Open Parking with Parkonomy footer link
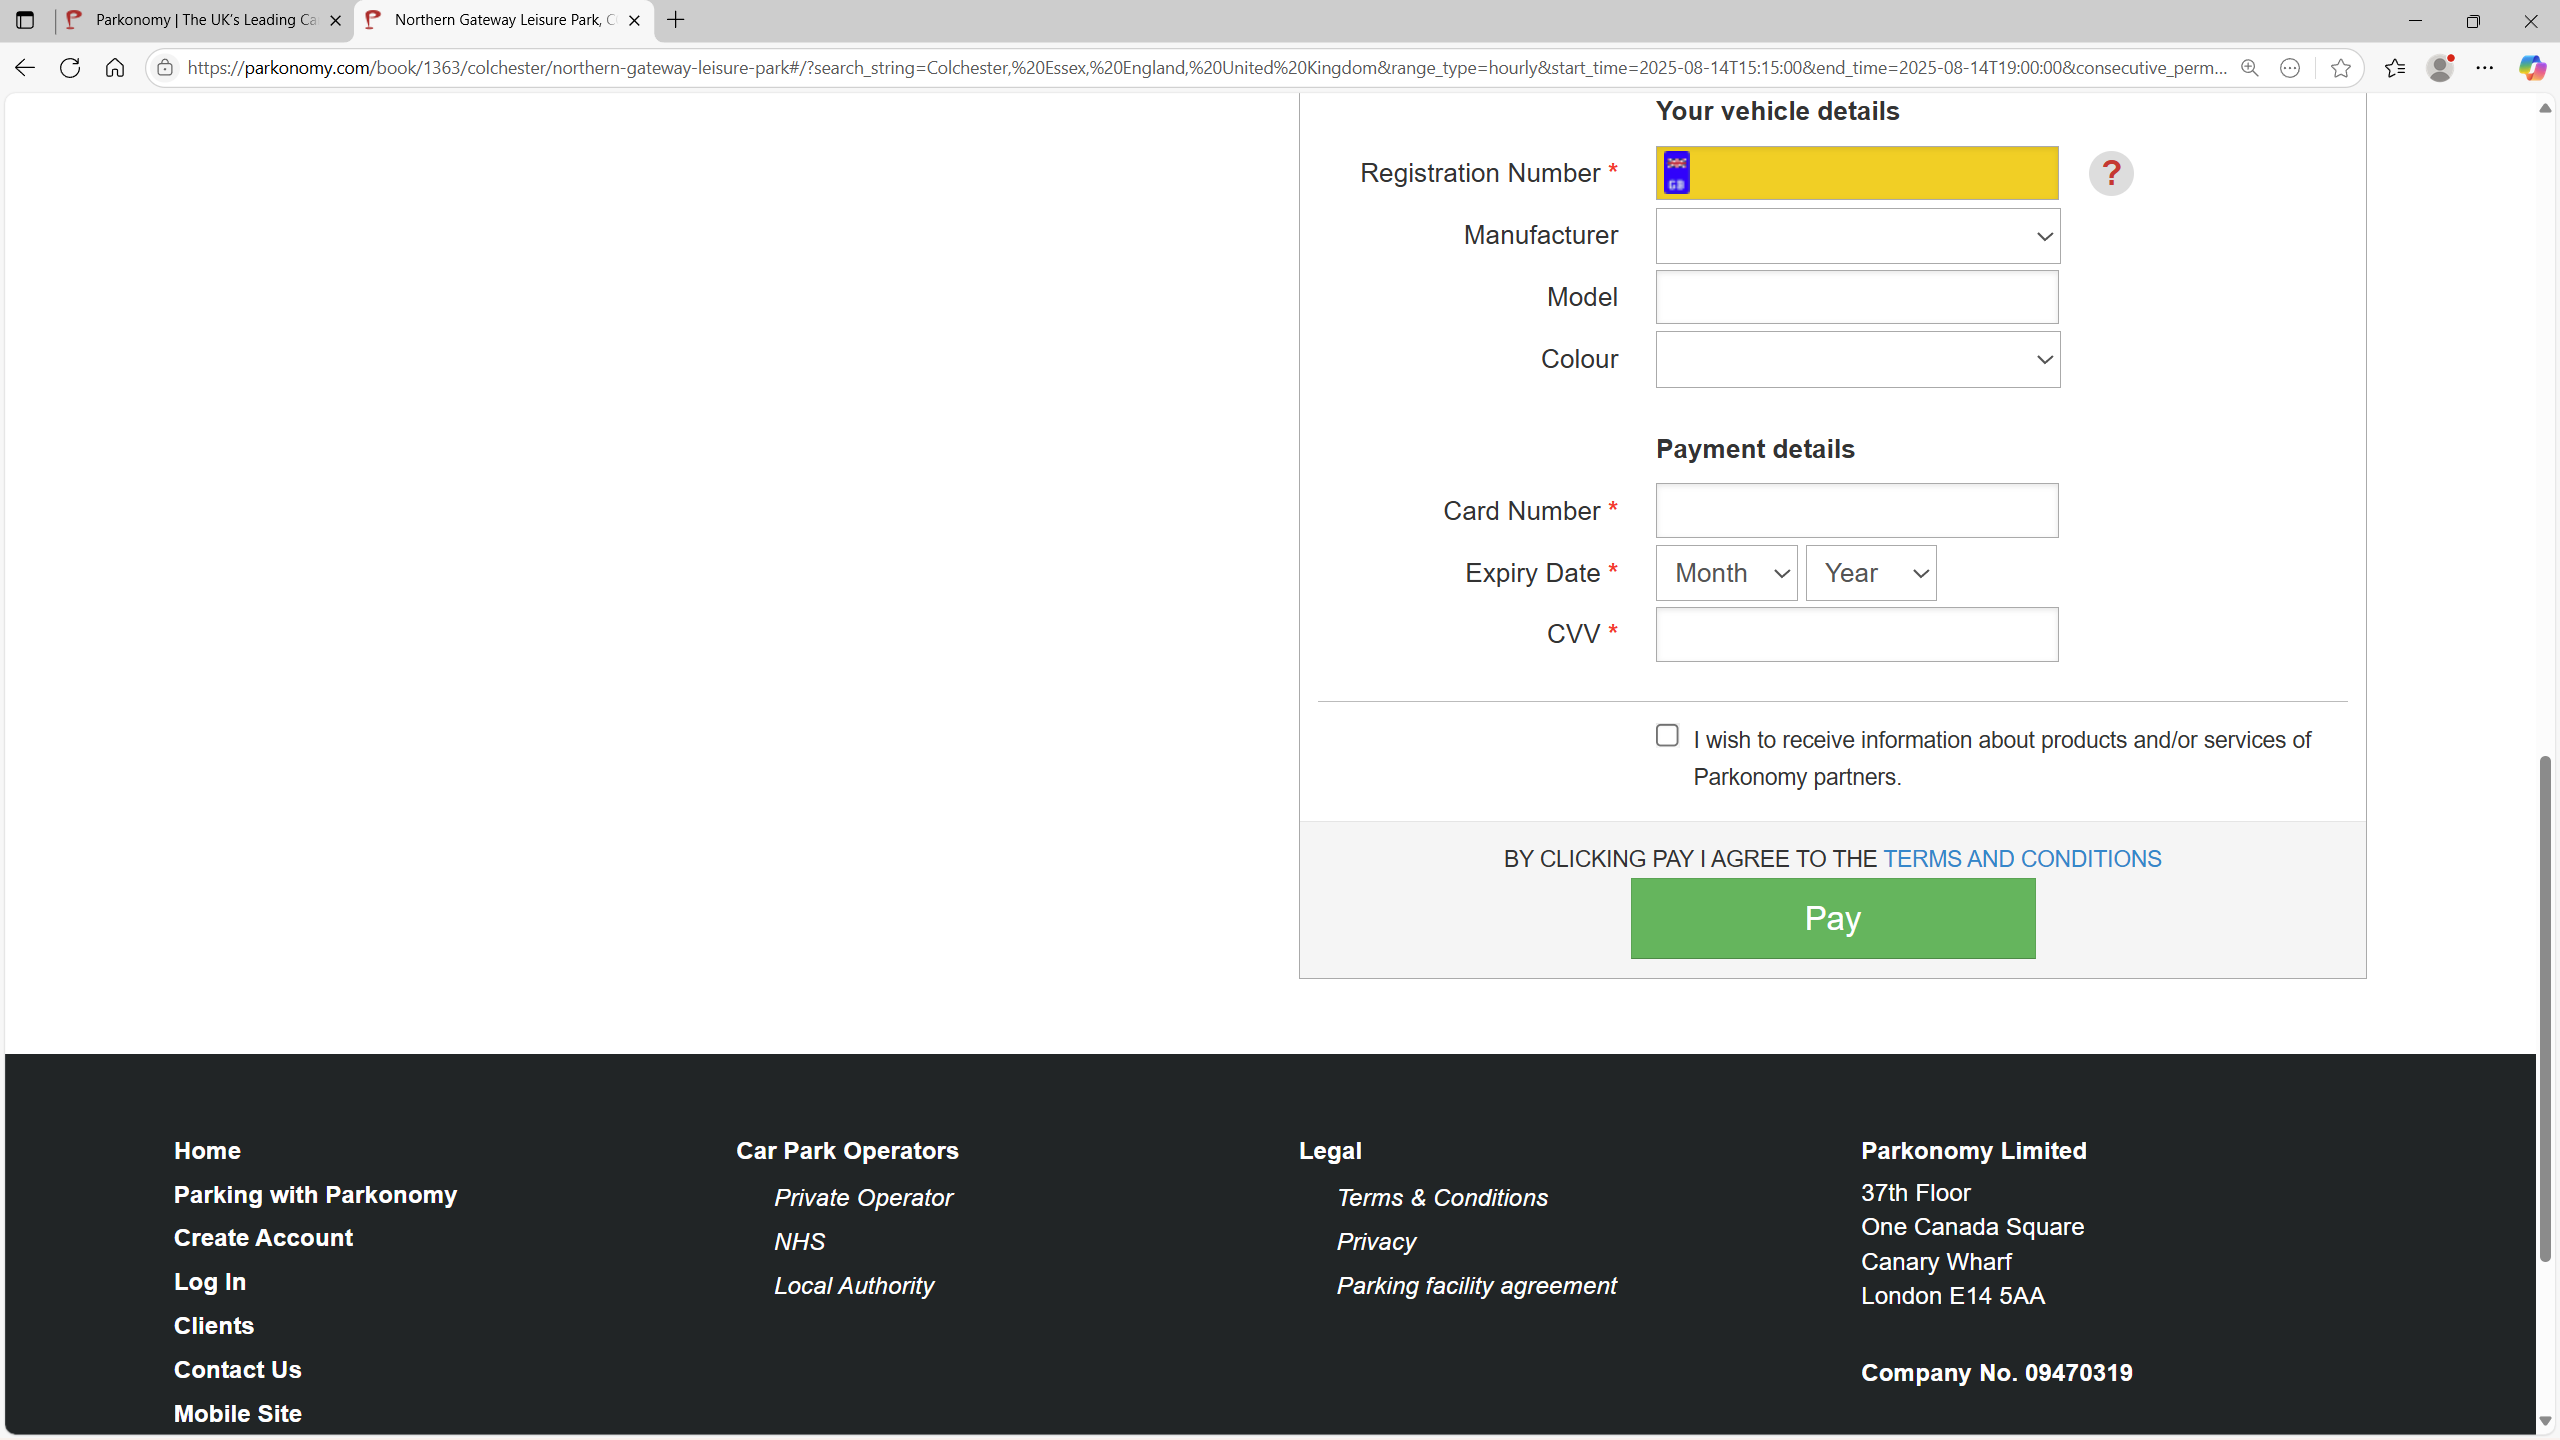 315,1195
